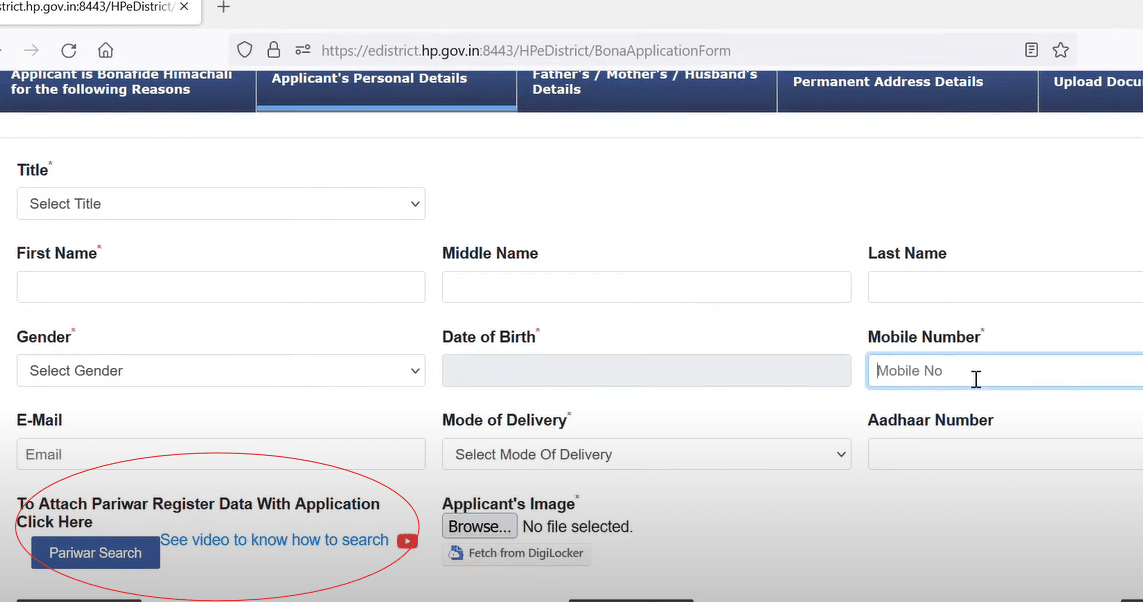Open the see video to know how to search link

tap(274, 540)
